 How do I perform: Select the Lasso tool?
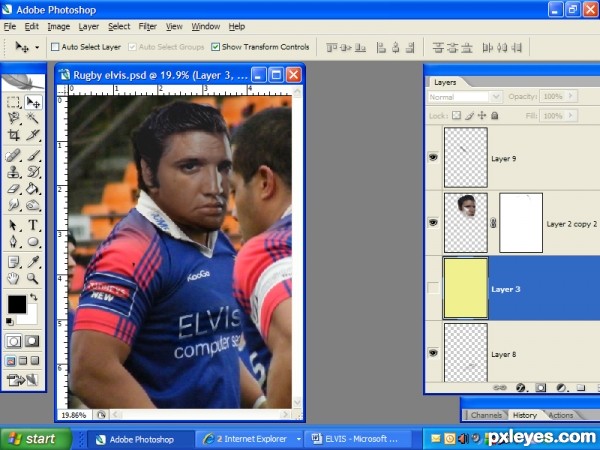(x=13, y=118)
